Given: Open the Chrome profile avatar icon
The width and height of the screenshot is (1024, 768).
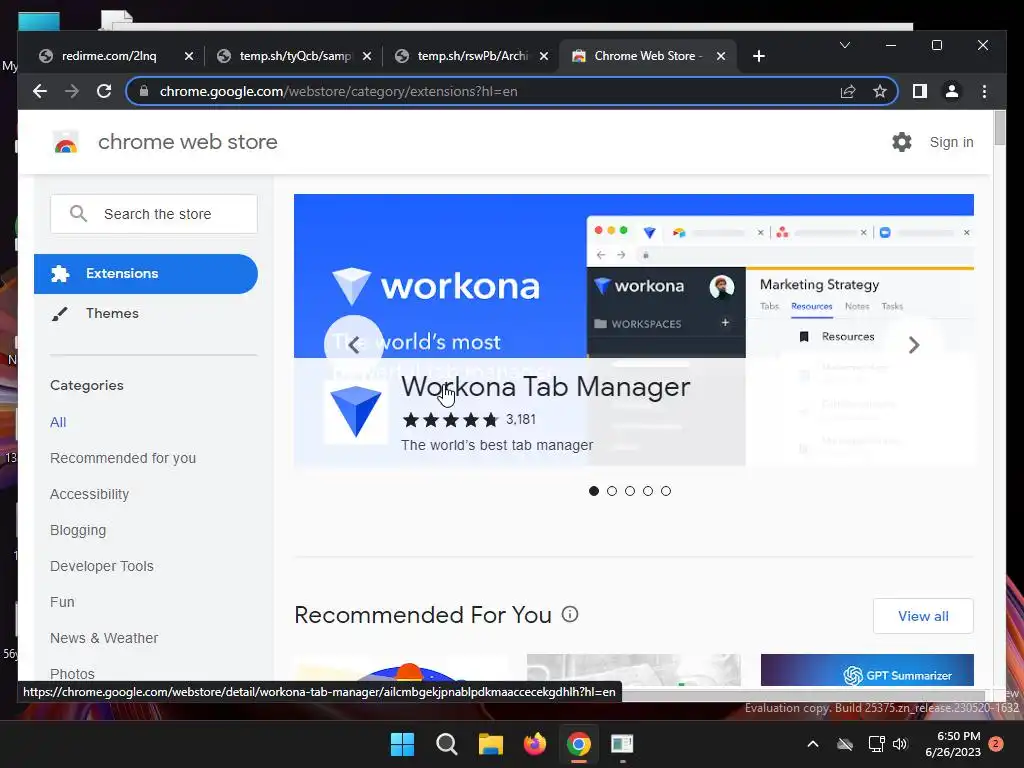Looking at the screenshot, I should click(x=952, y=91).
